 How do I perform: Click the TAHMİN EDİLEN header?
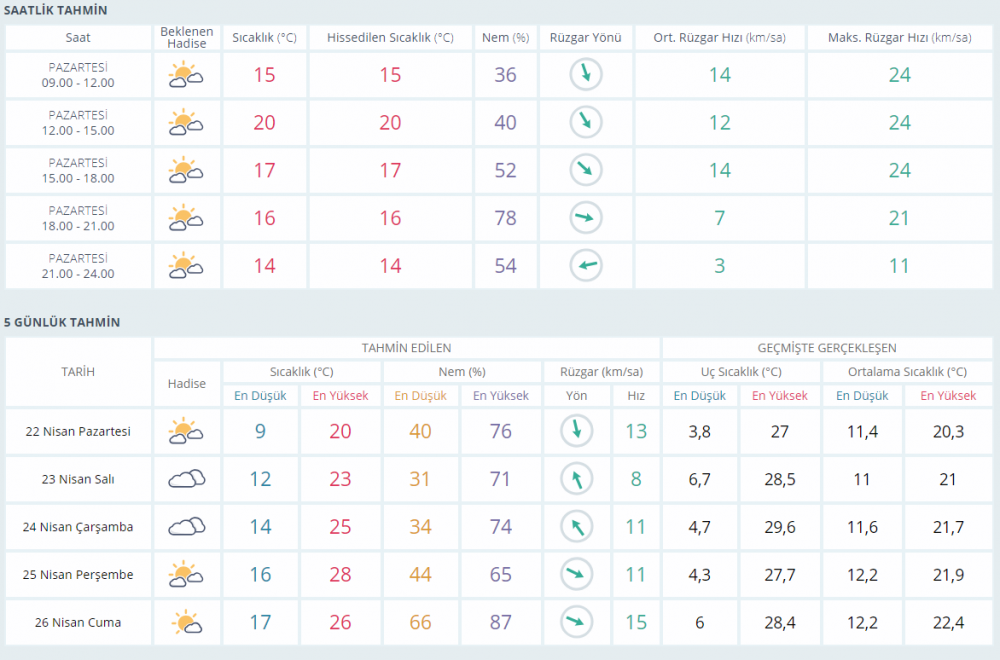point(406,348)
